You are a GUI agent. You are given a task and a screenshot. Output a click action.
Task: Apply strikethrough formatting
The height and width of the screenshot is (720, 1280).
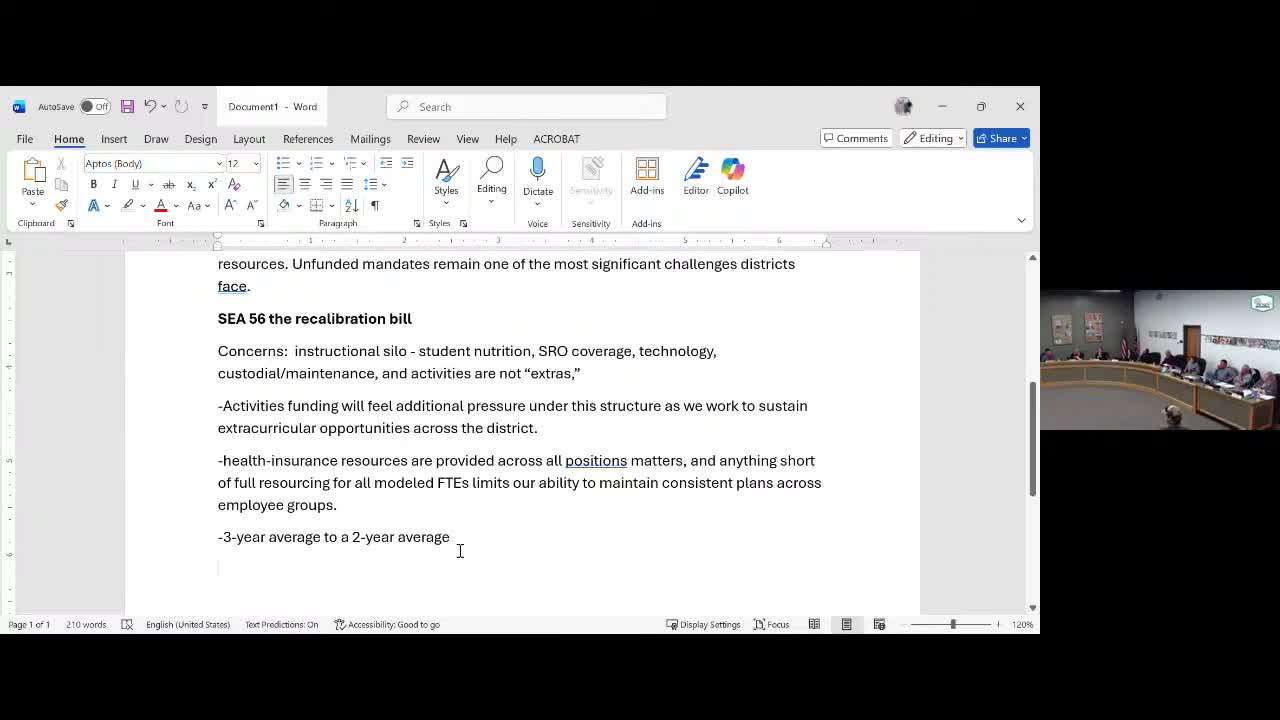click(169, 185)
